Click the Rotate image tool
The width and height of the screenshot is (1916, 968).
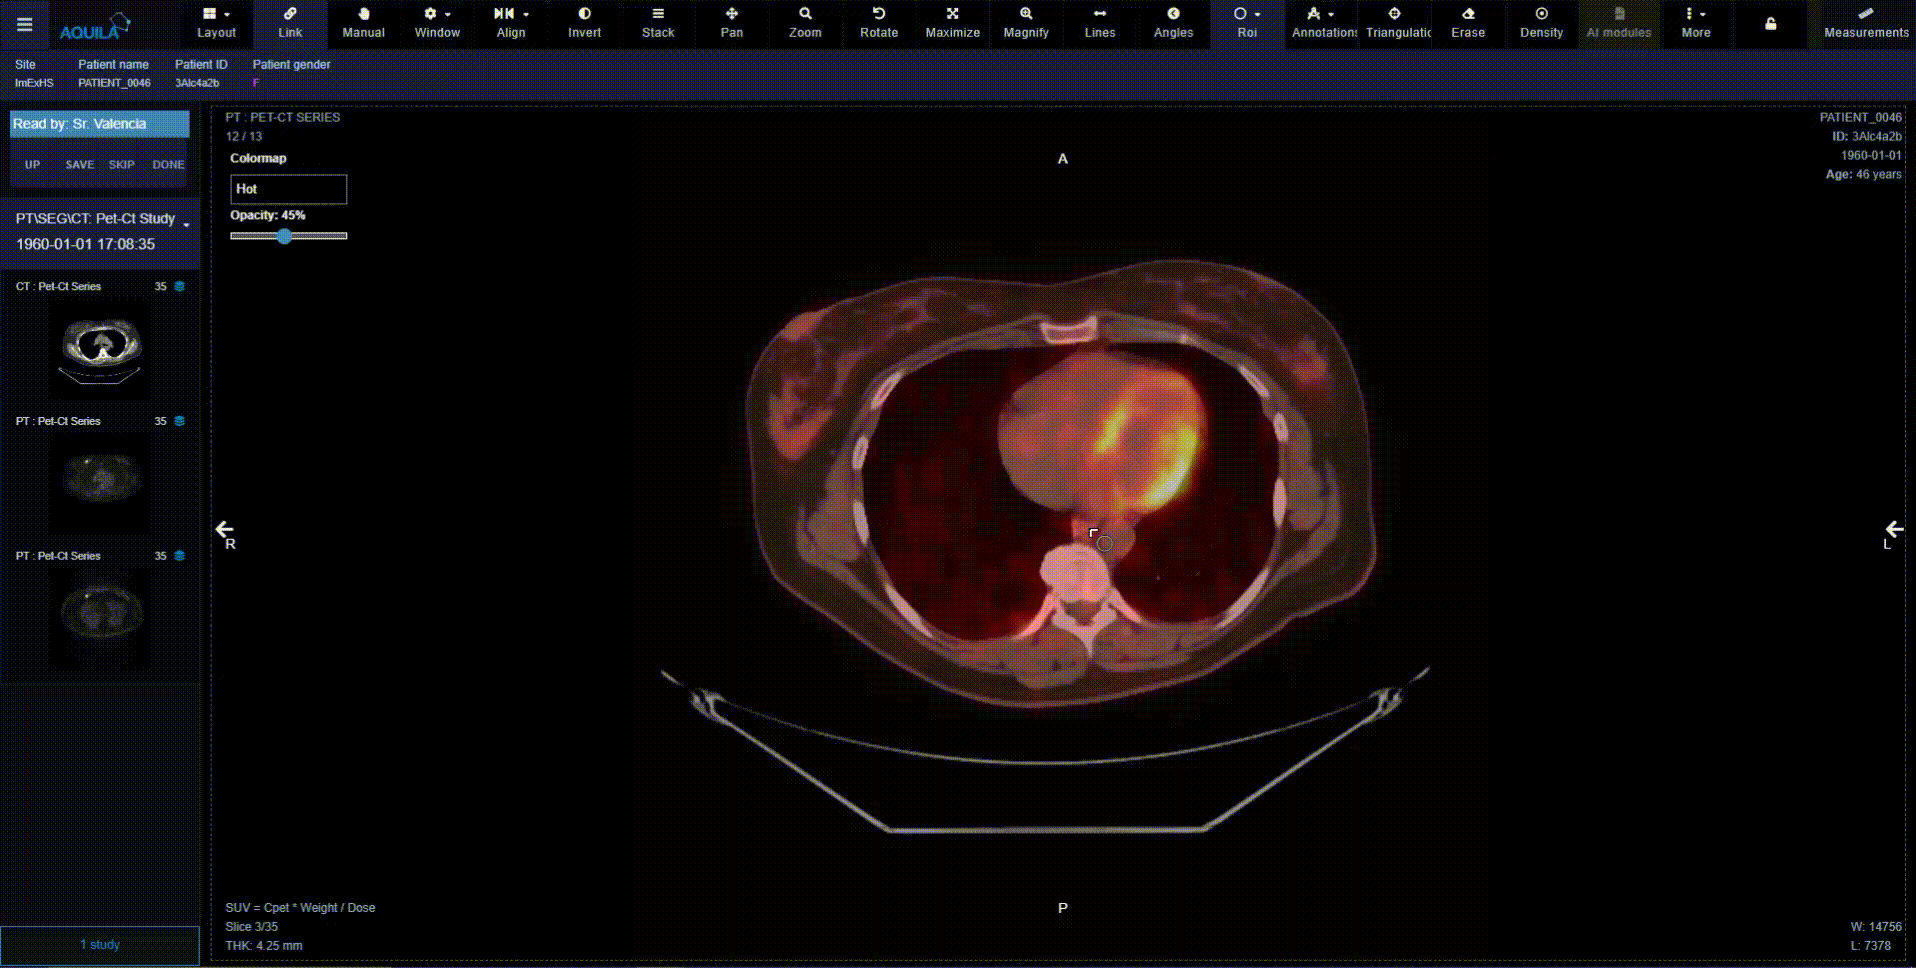click(x=878, y=23)
